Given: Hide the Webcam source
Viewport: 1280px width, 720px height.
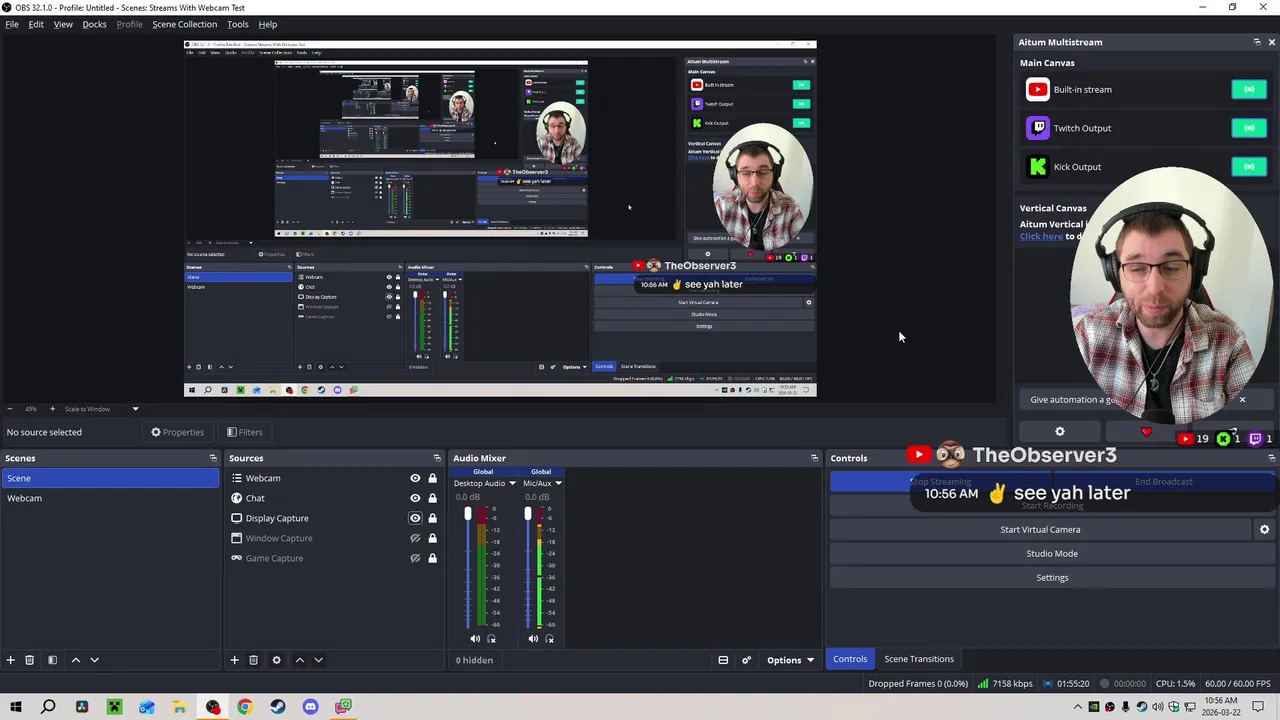Looking at the screenshot, I should (x=415, y=478).
